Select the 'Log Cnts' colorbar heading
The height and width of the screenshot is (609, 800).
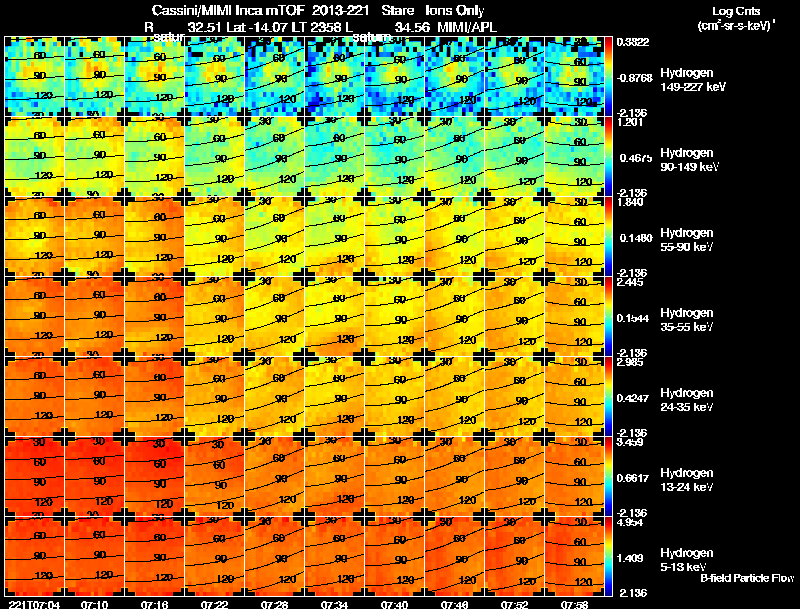pos(736,11)
